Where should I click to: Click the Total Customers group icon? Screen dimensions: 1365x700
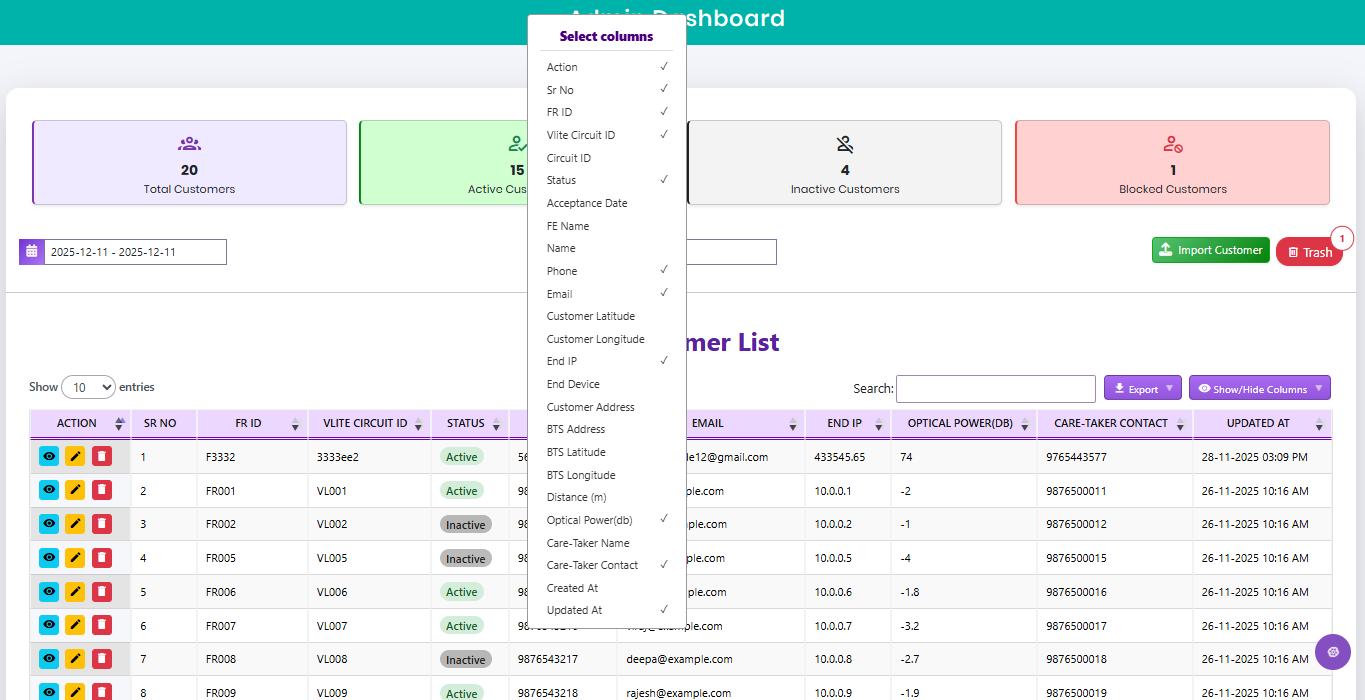189,144
